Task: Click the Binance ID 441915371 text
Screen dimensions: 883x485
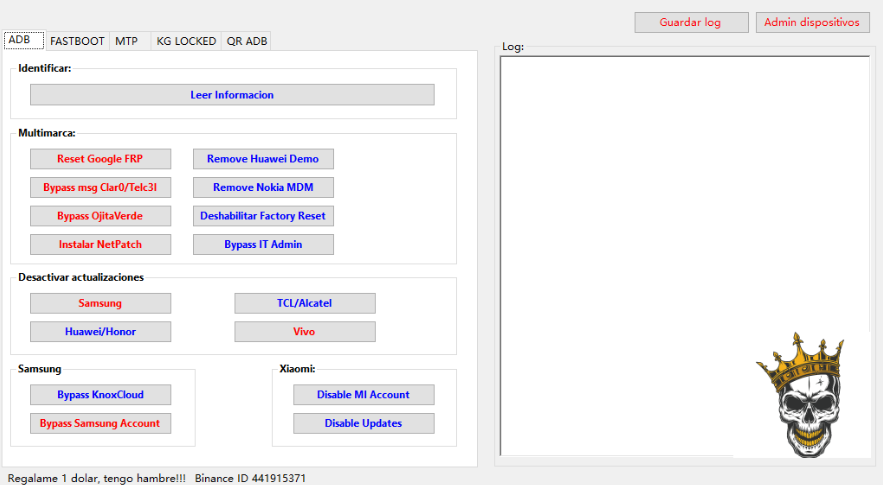Action: tap(250, 478)
